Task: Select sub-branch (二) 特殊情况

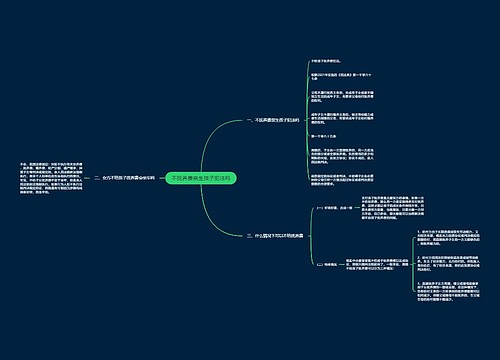Action: pos(327,265)
